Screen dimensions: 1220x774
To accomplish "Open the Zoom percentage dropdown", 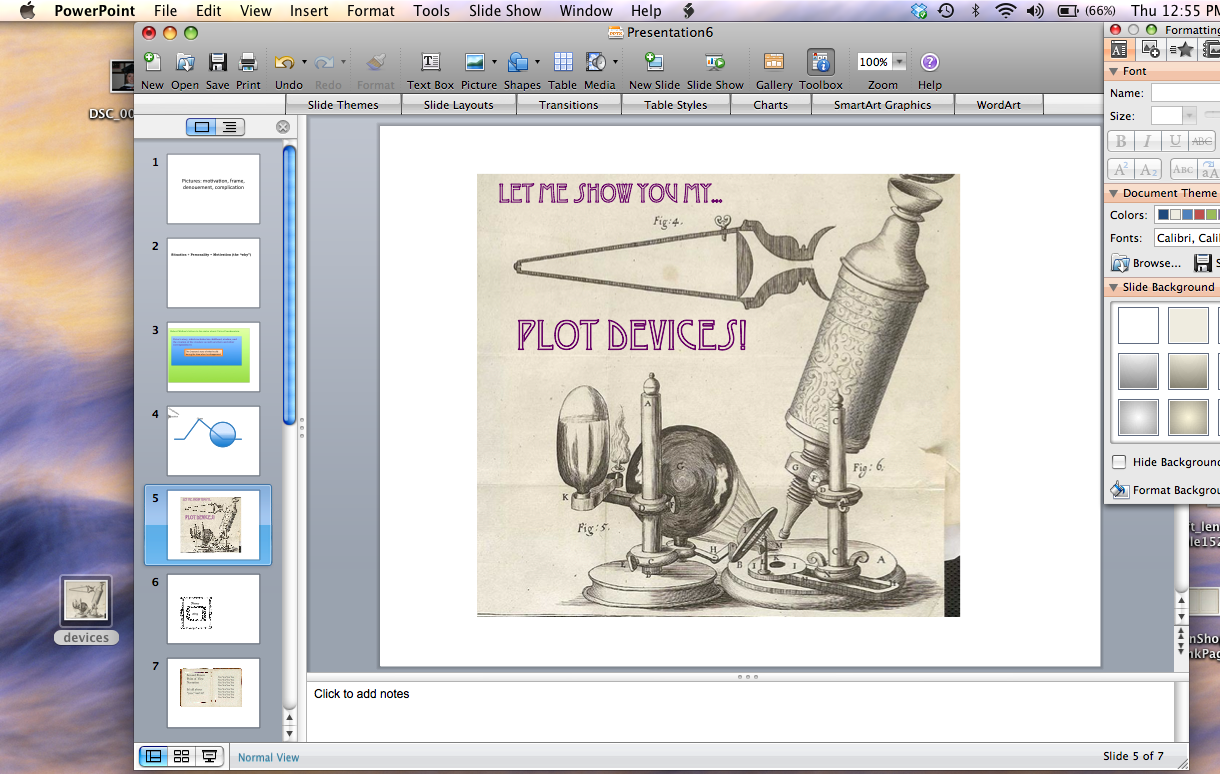I will coord(898,60).
